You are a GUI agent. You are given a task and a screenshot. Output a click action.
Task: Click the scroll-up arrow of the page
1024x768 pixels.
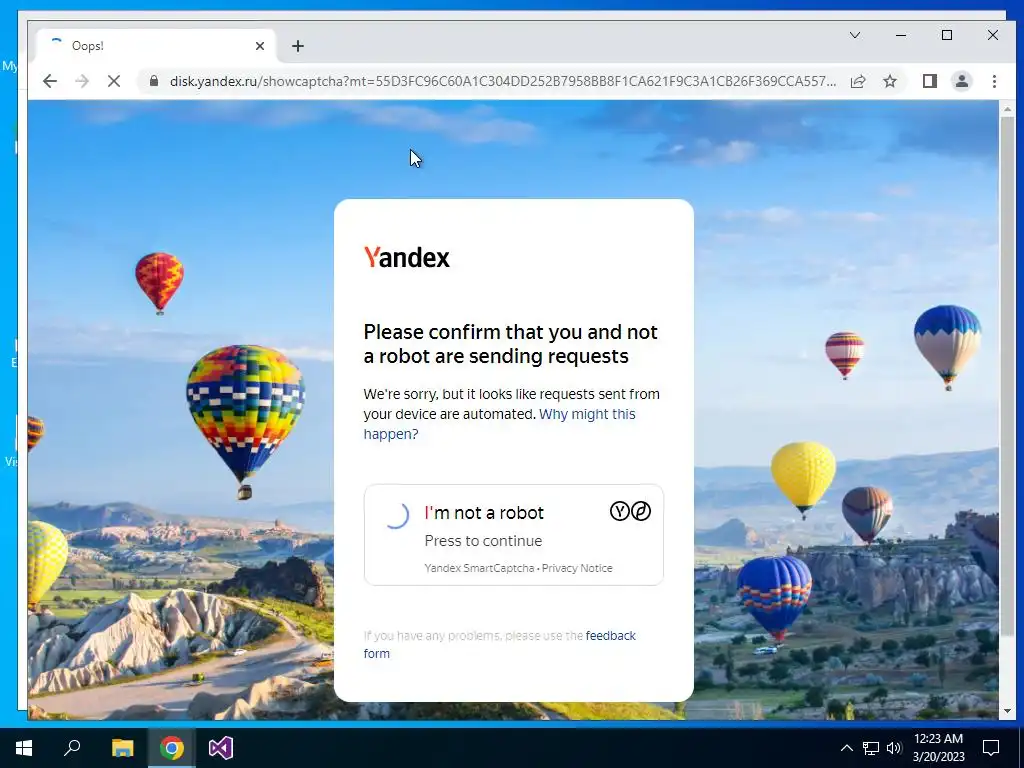(x=1007, y=109)
